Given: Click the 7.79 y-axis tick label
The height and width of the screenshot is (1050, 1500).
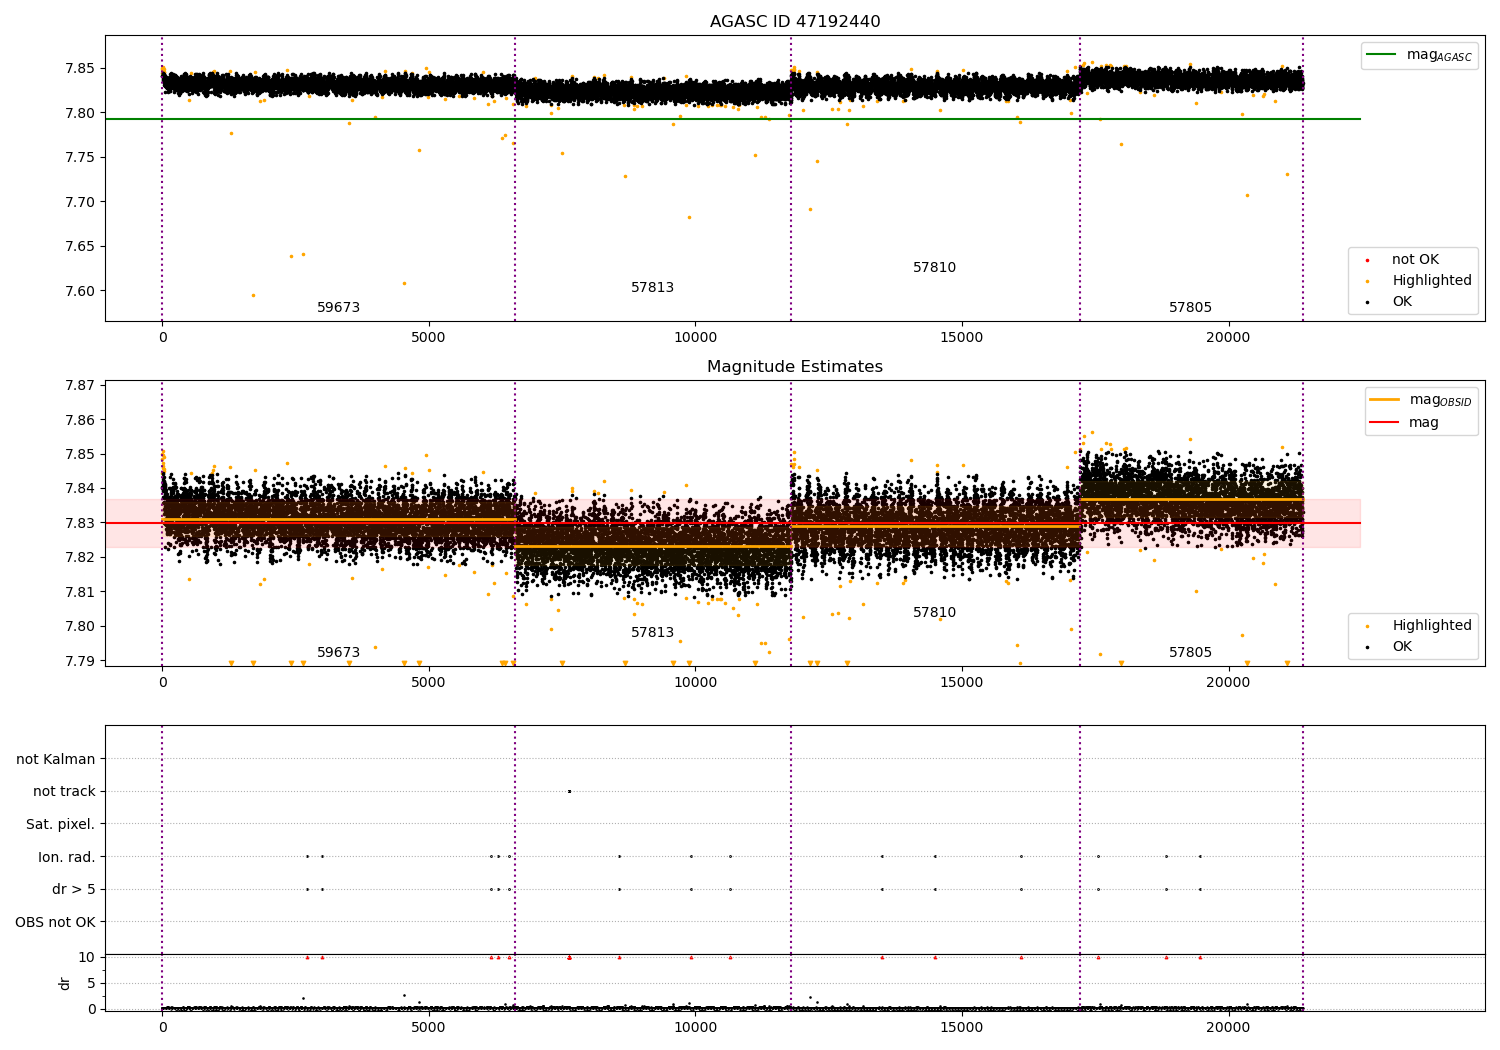Looking at the screenshot, I should (x=80, y=661).
